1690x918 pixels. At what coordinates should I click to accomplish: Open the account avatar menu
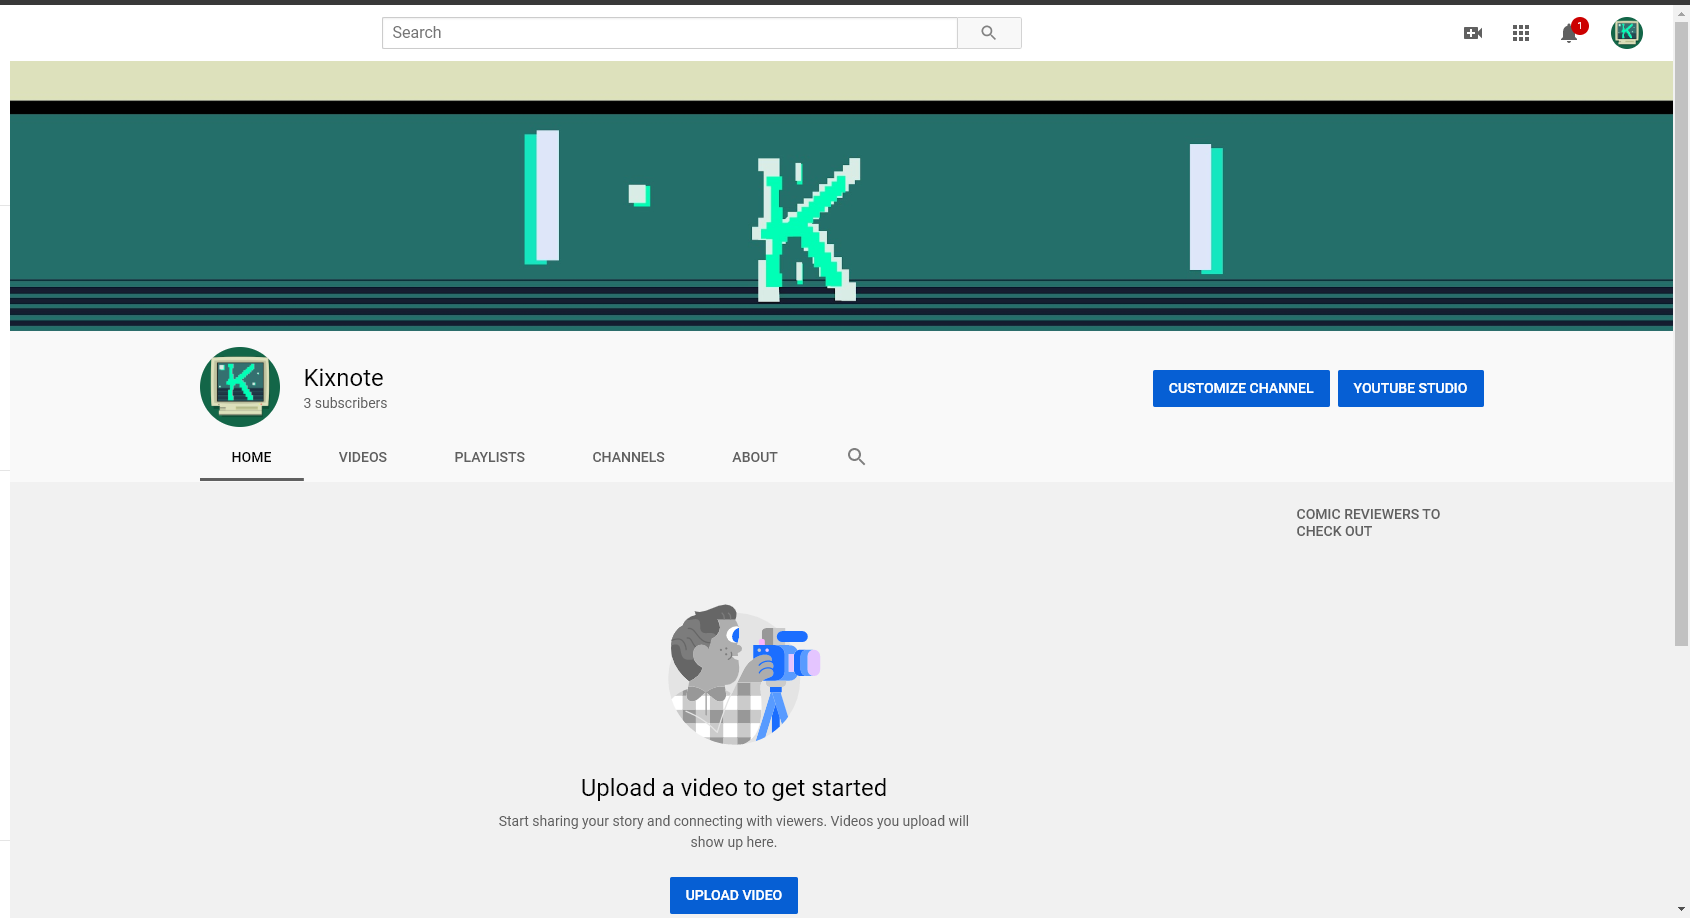[1627, 33]
